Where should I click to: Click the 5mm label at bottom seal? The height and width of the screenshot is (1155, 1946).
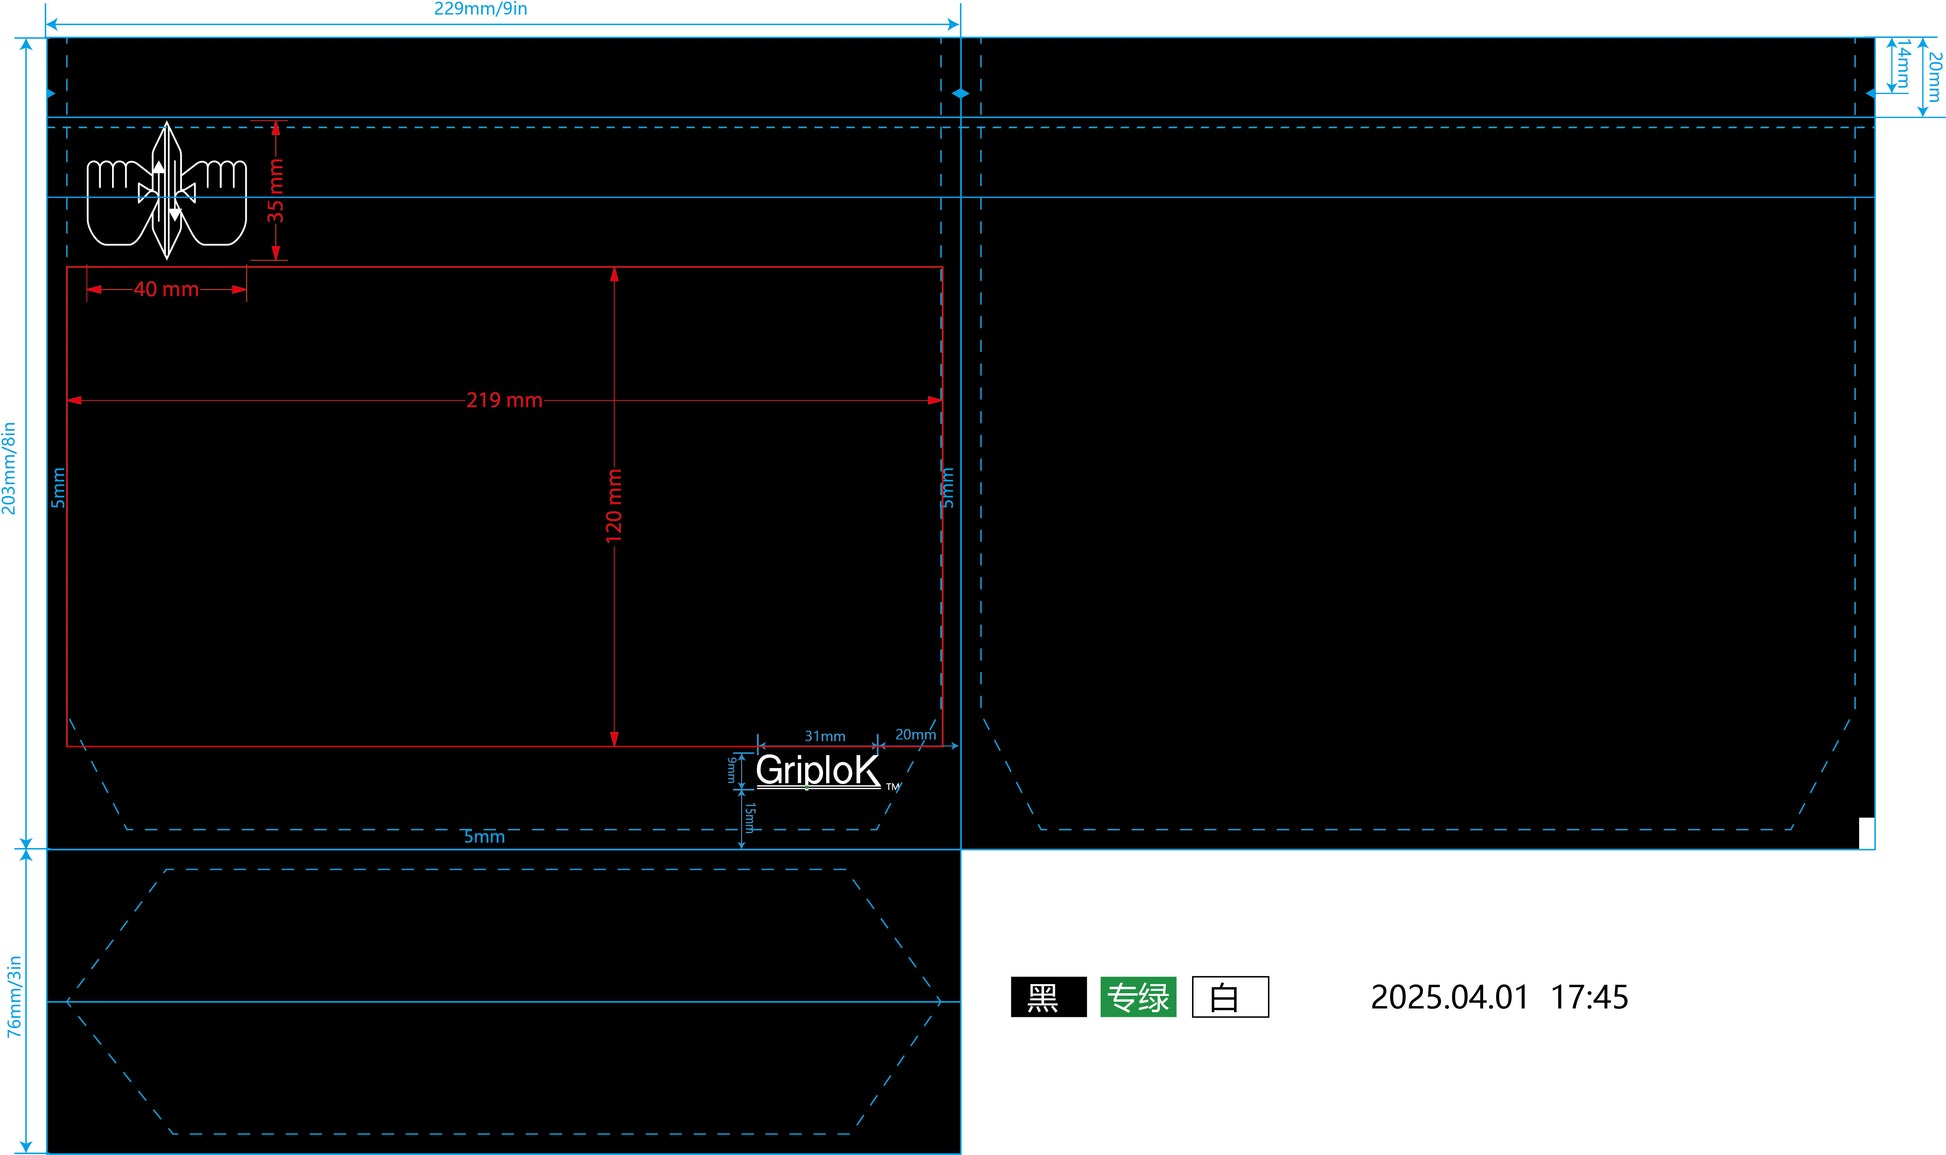[484, 837]
